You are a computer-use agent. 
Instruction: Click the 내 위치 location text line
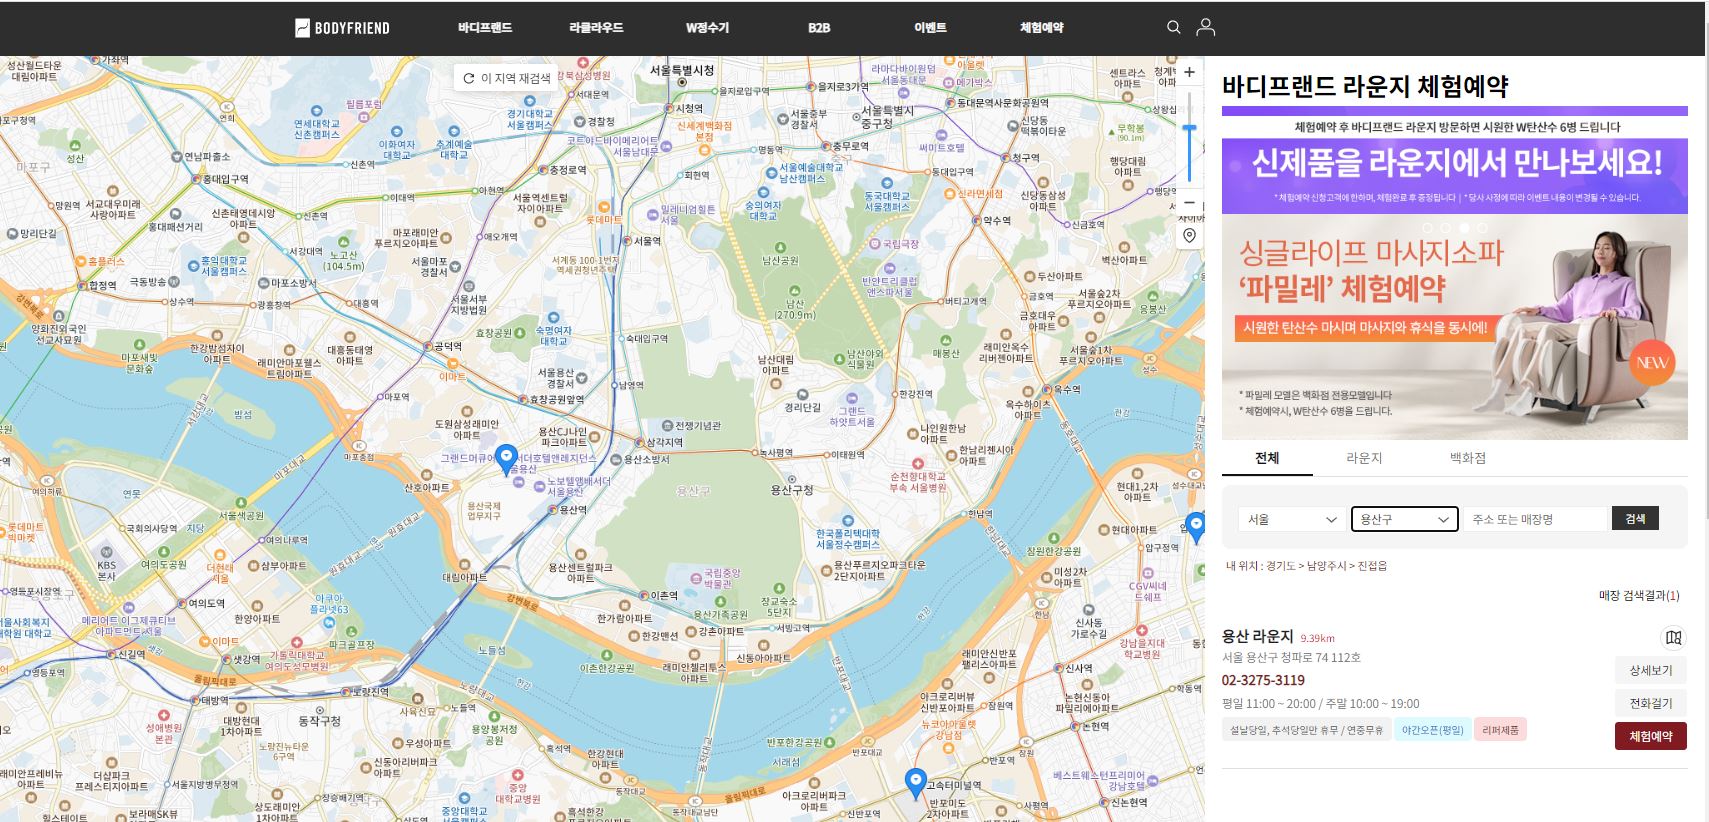[1306, 566]
